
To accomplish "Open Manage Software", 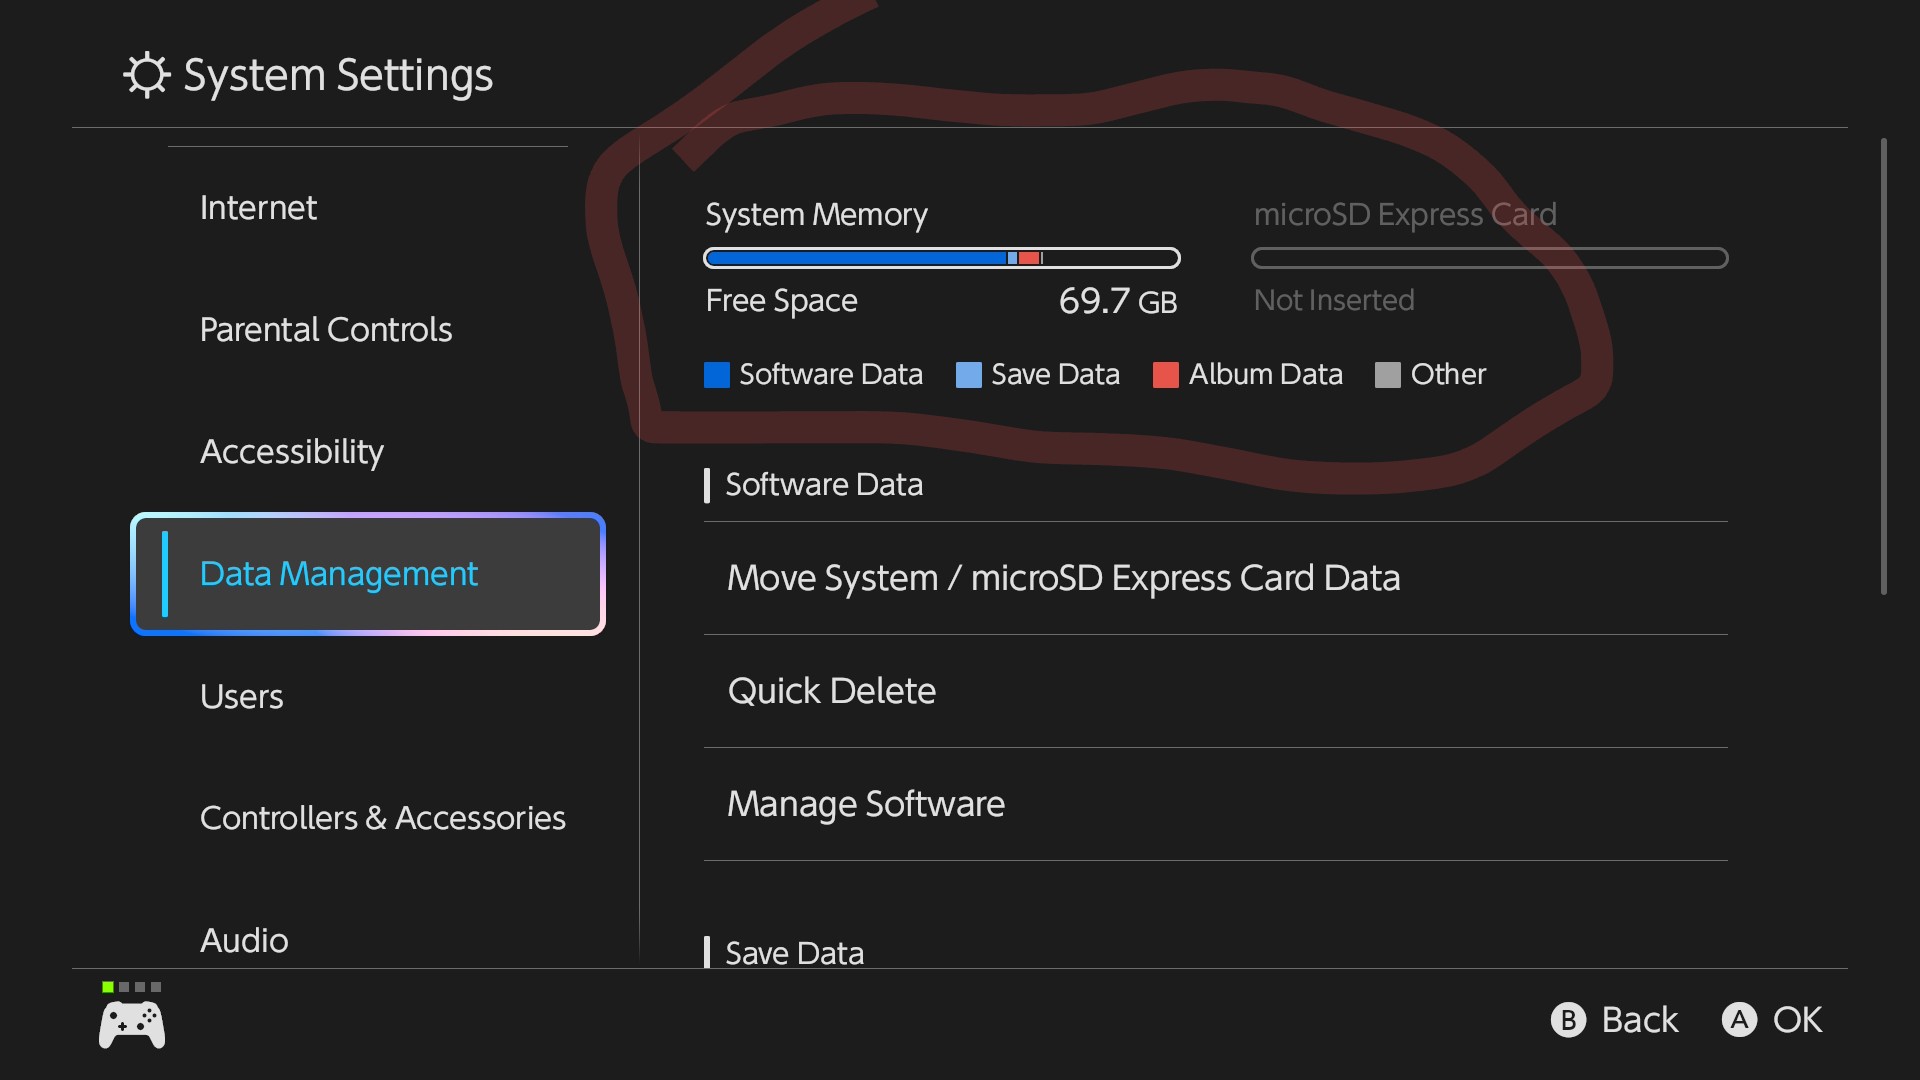I will [x=866, y=805].
